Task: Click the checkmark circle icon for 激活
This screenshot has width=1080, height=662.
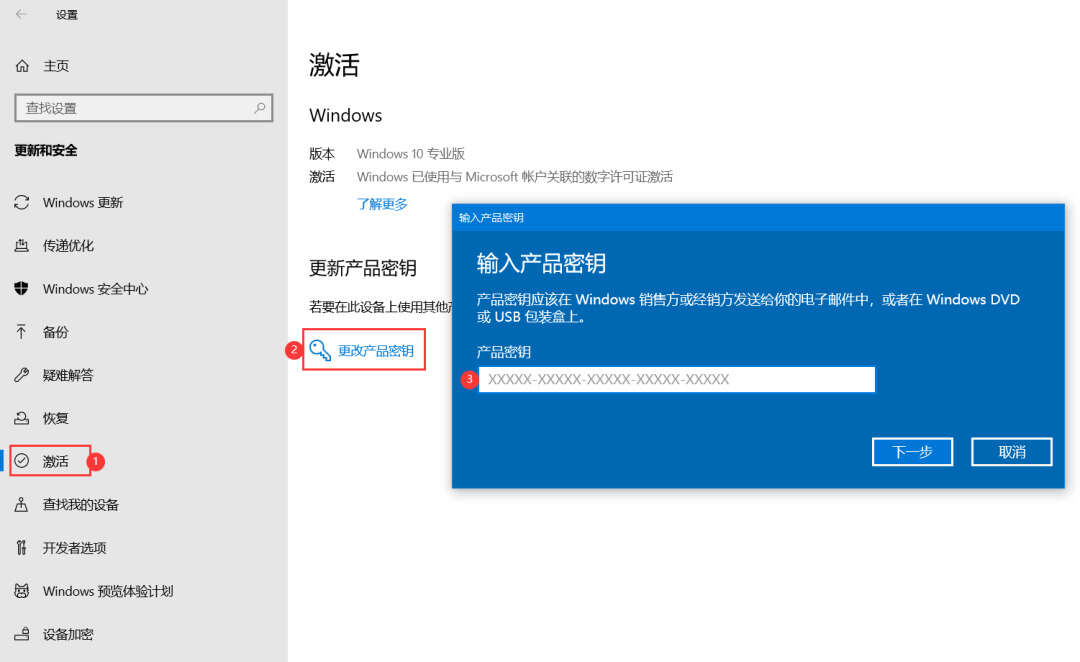Action: (x=22, y=461)
